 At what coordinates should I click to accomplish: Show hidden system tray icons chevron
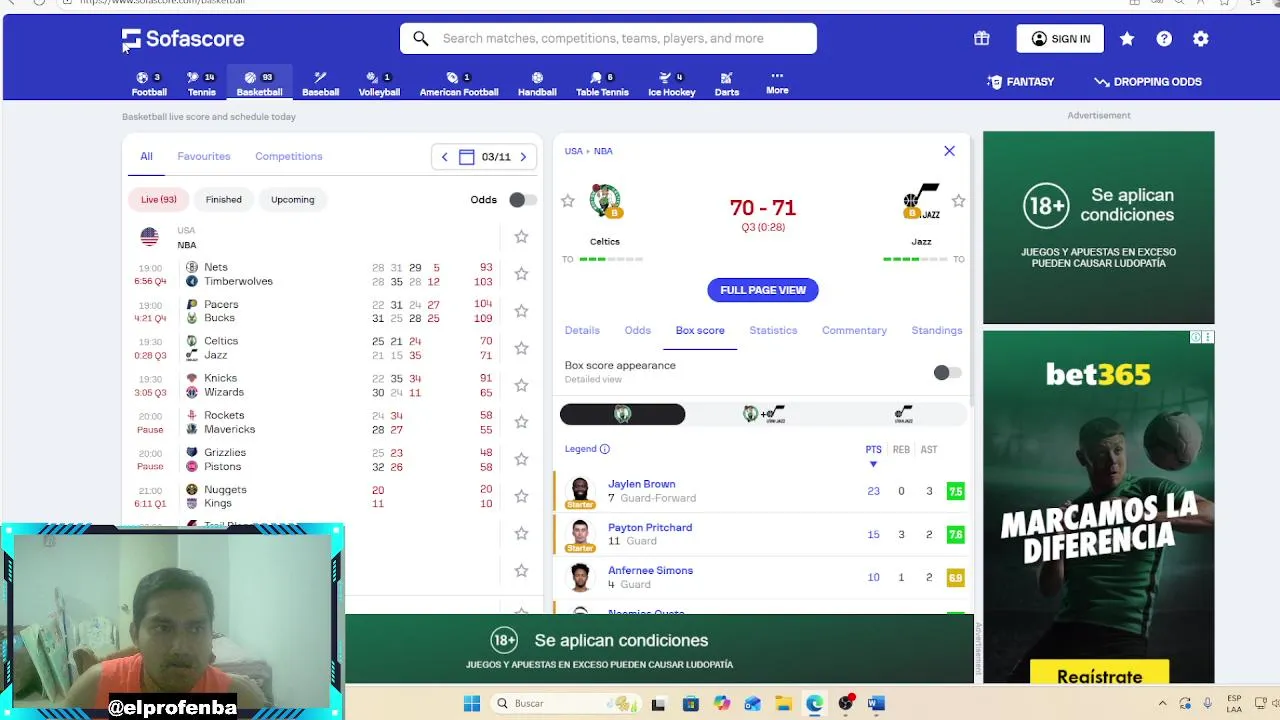pos(1162,703)
